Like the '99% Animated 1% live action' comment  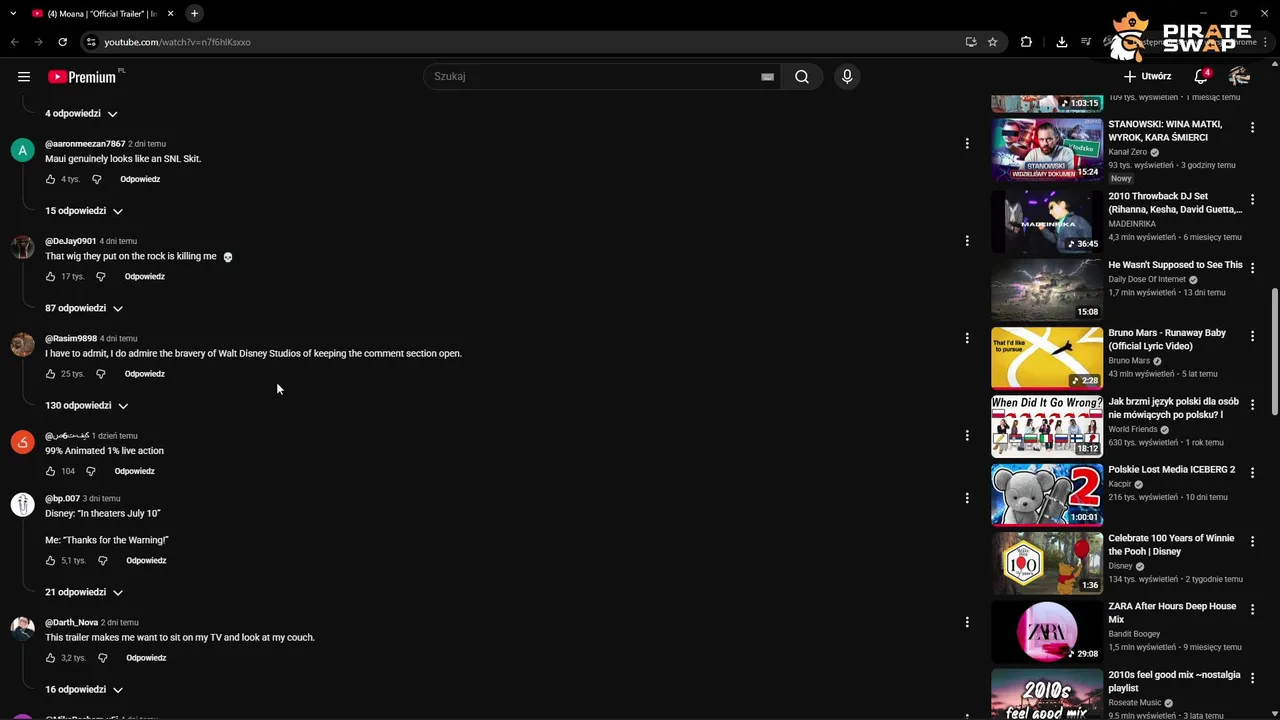pos(50,471)
